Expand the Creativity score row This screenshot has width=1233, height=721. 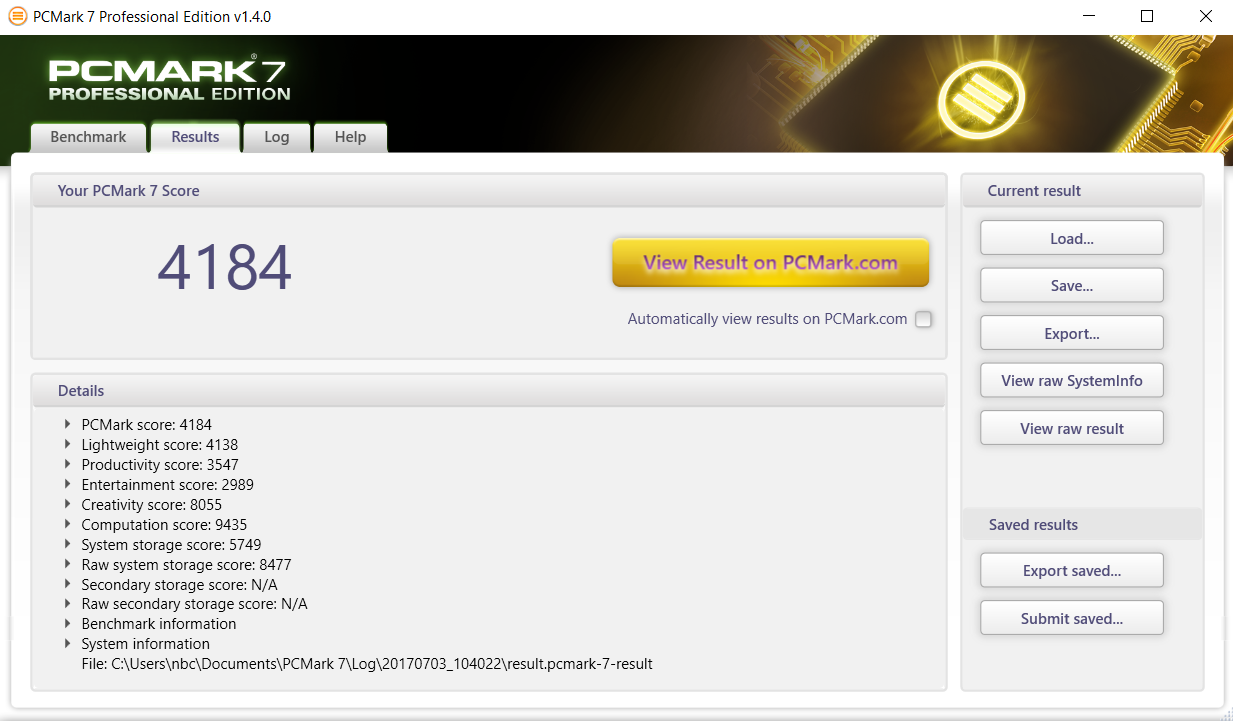pyautogui.click(x=68, y=505)
